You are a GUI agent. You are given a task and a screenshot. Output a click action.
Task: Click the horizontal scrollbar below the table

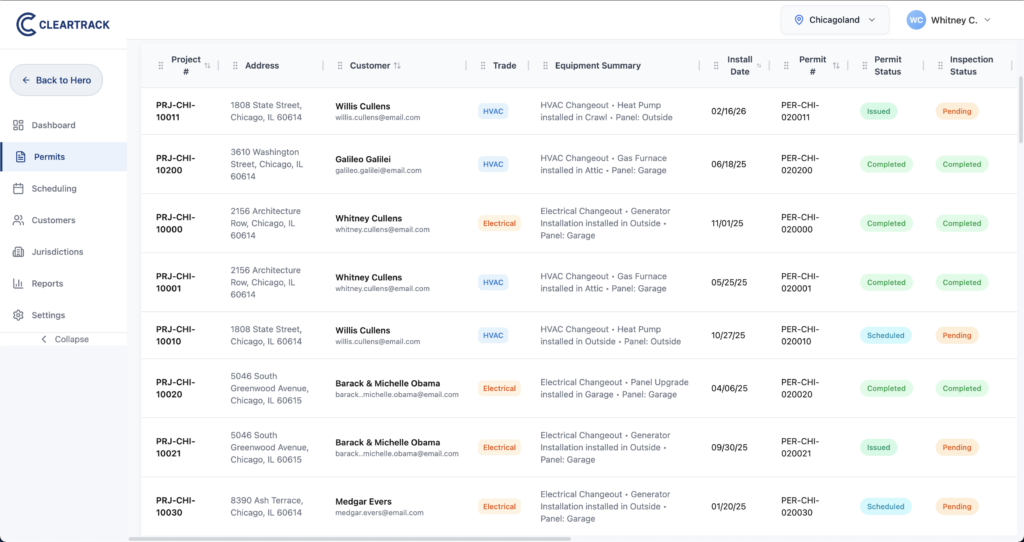(x=400, y=538)
